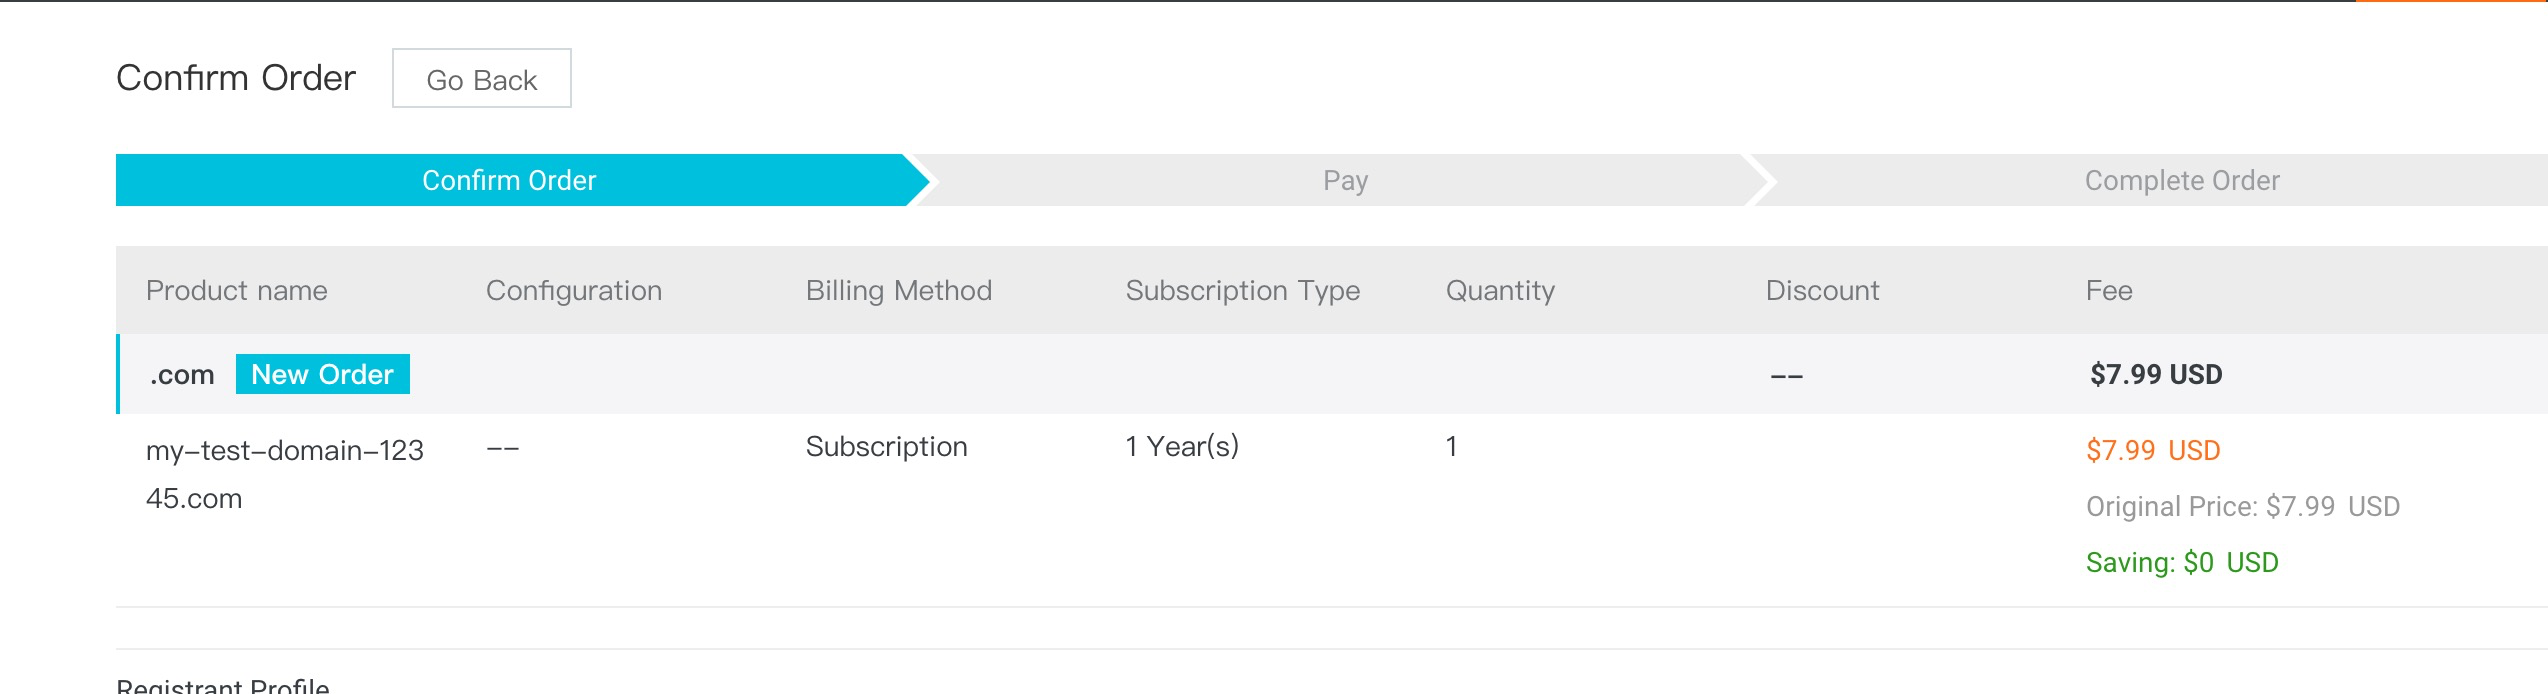This screenshot has width=2548, height=694.
Task: Click the Fee column header
Action: pos(2109,291)
